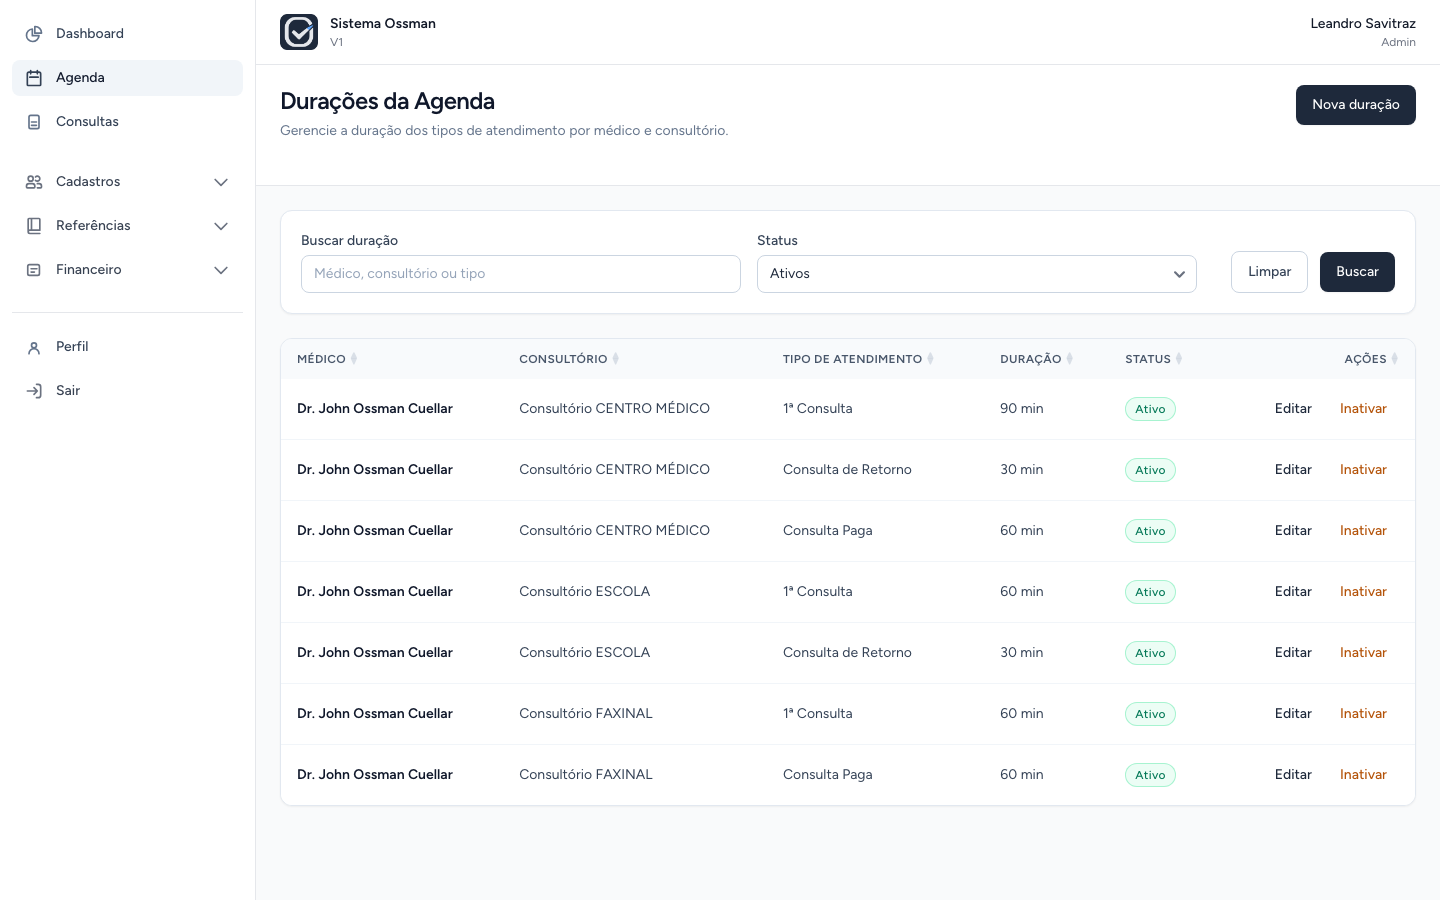
Task: Click the Sistema Ossman logo icon
Action: (299, 32)
